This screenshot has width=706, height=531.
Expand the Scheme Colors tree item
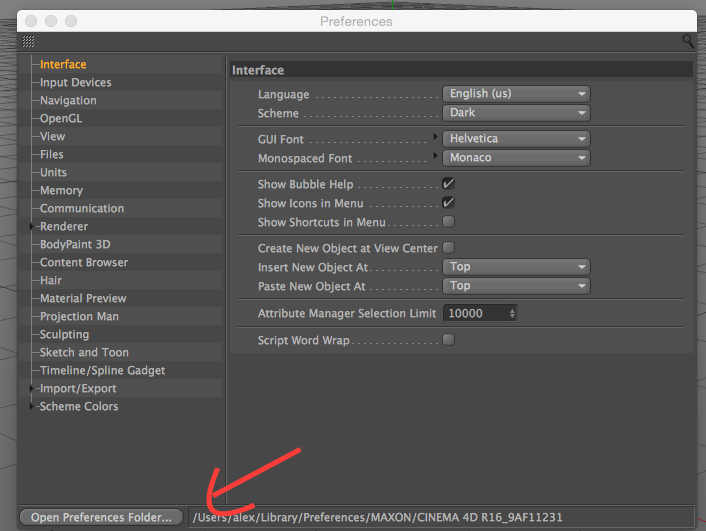(x=32, y=406)
